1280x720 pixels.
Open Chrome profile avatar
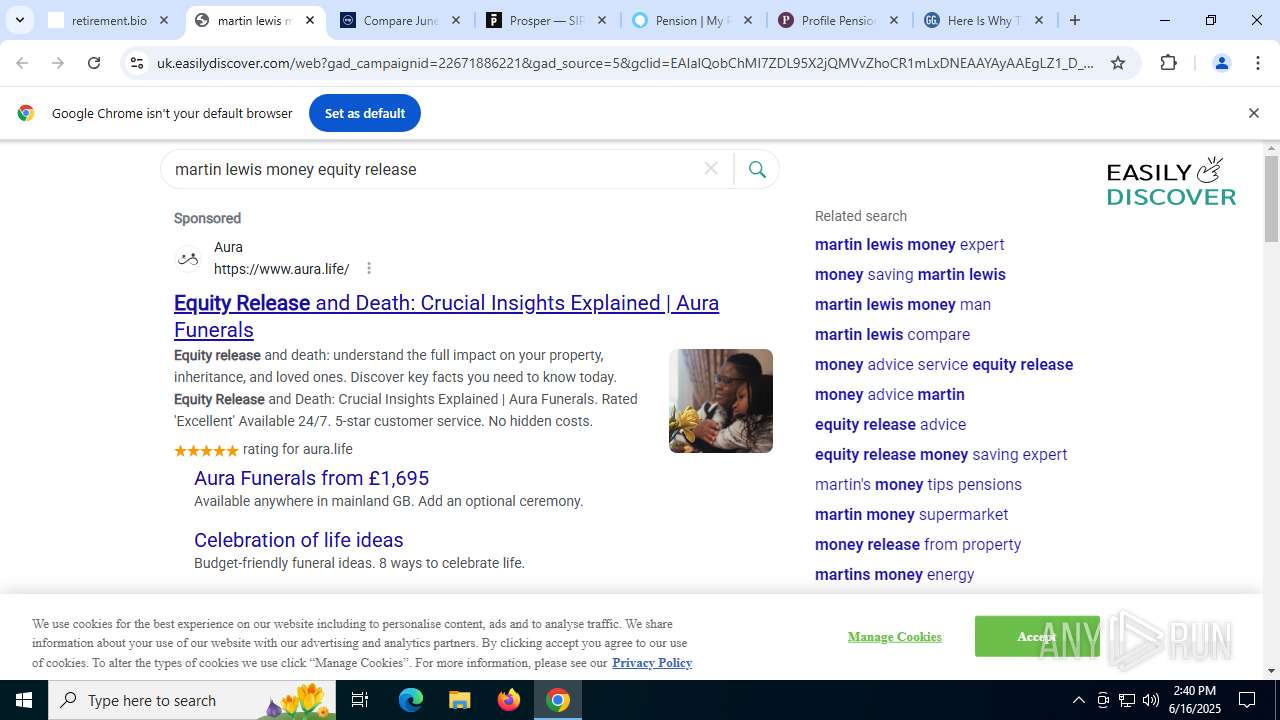tap(1221, 63)
